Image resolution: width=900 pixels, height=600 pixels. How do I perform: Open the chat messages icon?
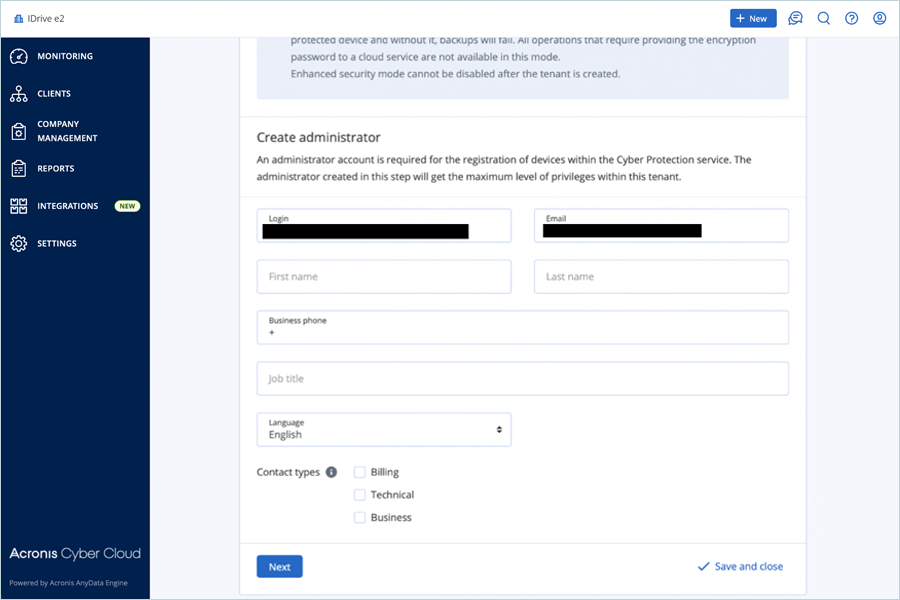tap(795, 18)
